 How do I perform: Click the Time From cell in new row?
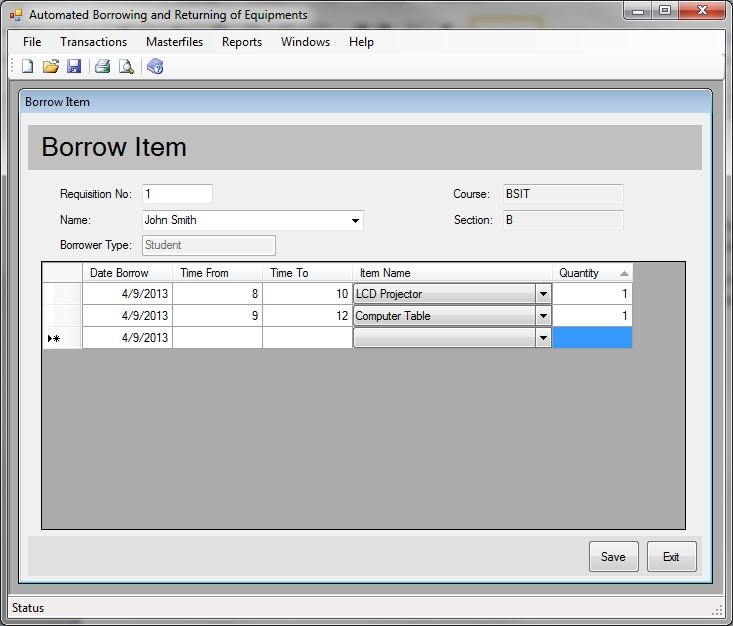[217, 338]
